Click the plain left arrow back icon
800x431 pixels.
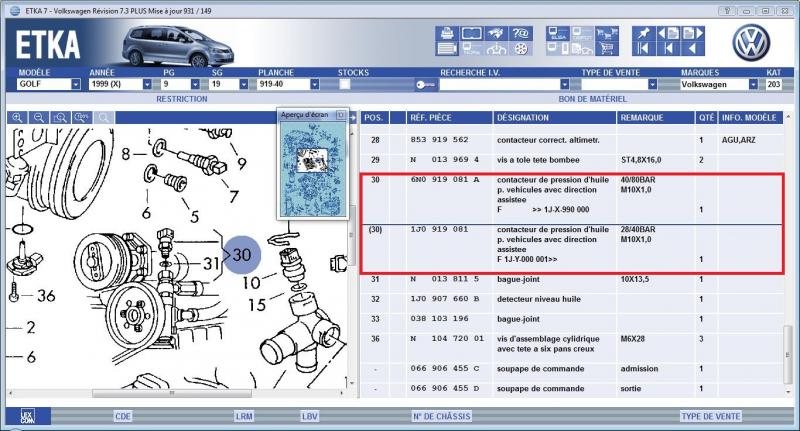pos(693,49)
